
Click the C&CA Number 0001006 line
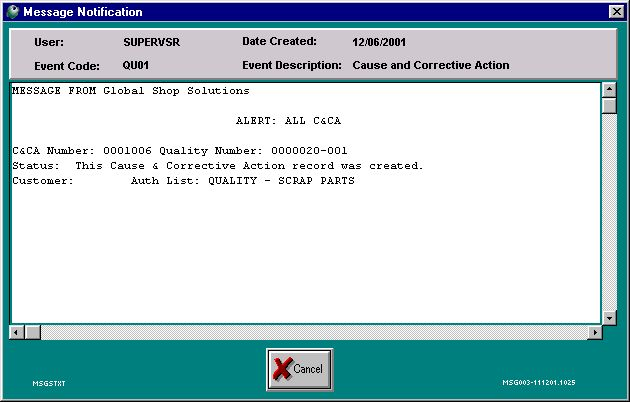(180, 151)
